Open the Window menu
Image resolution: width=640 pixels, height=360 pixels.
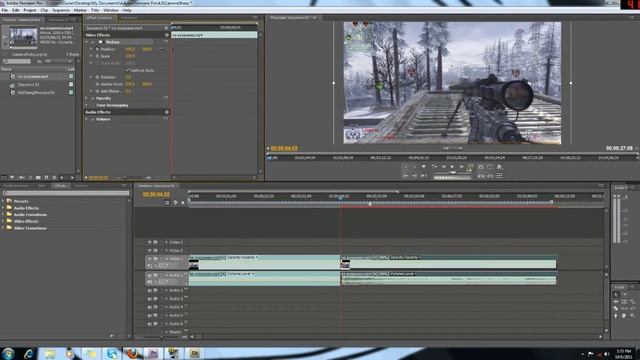coord(111,10)
